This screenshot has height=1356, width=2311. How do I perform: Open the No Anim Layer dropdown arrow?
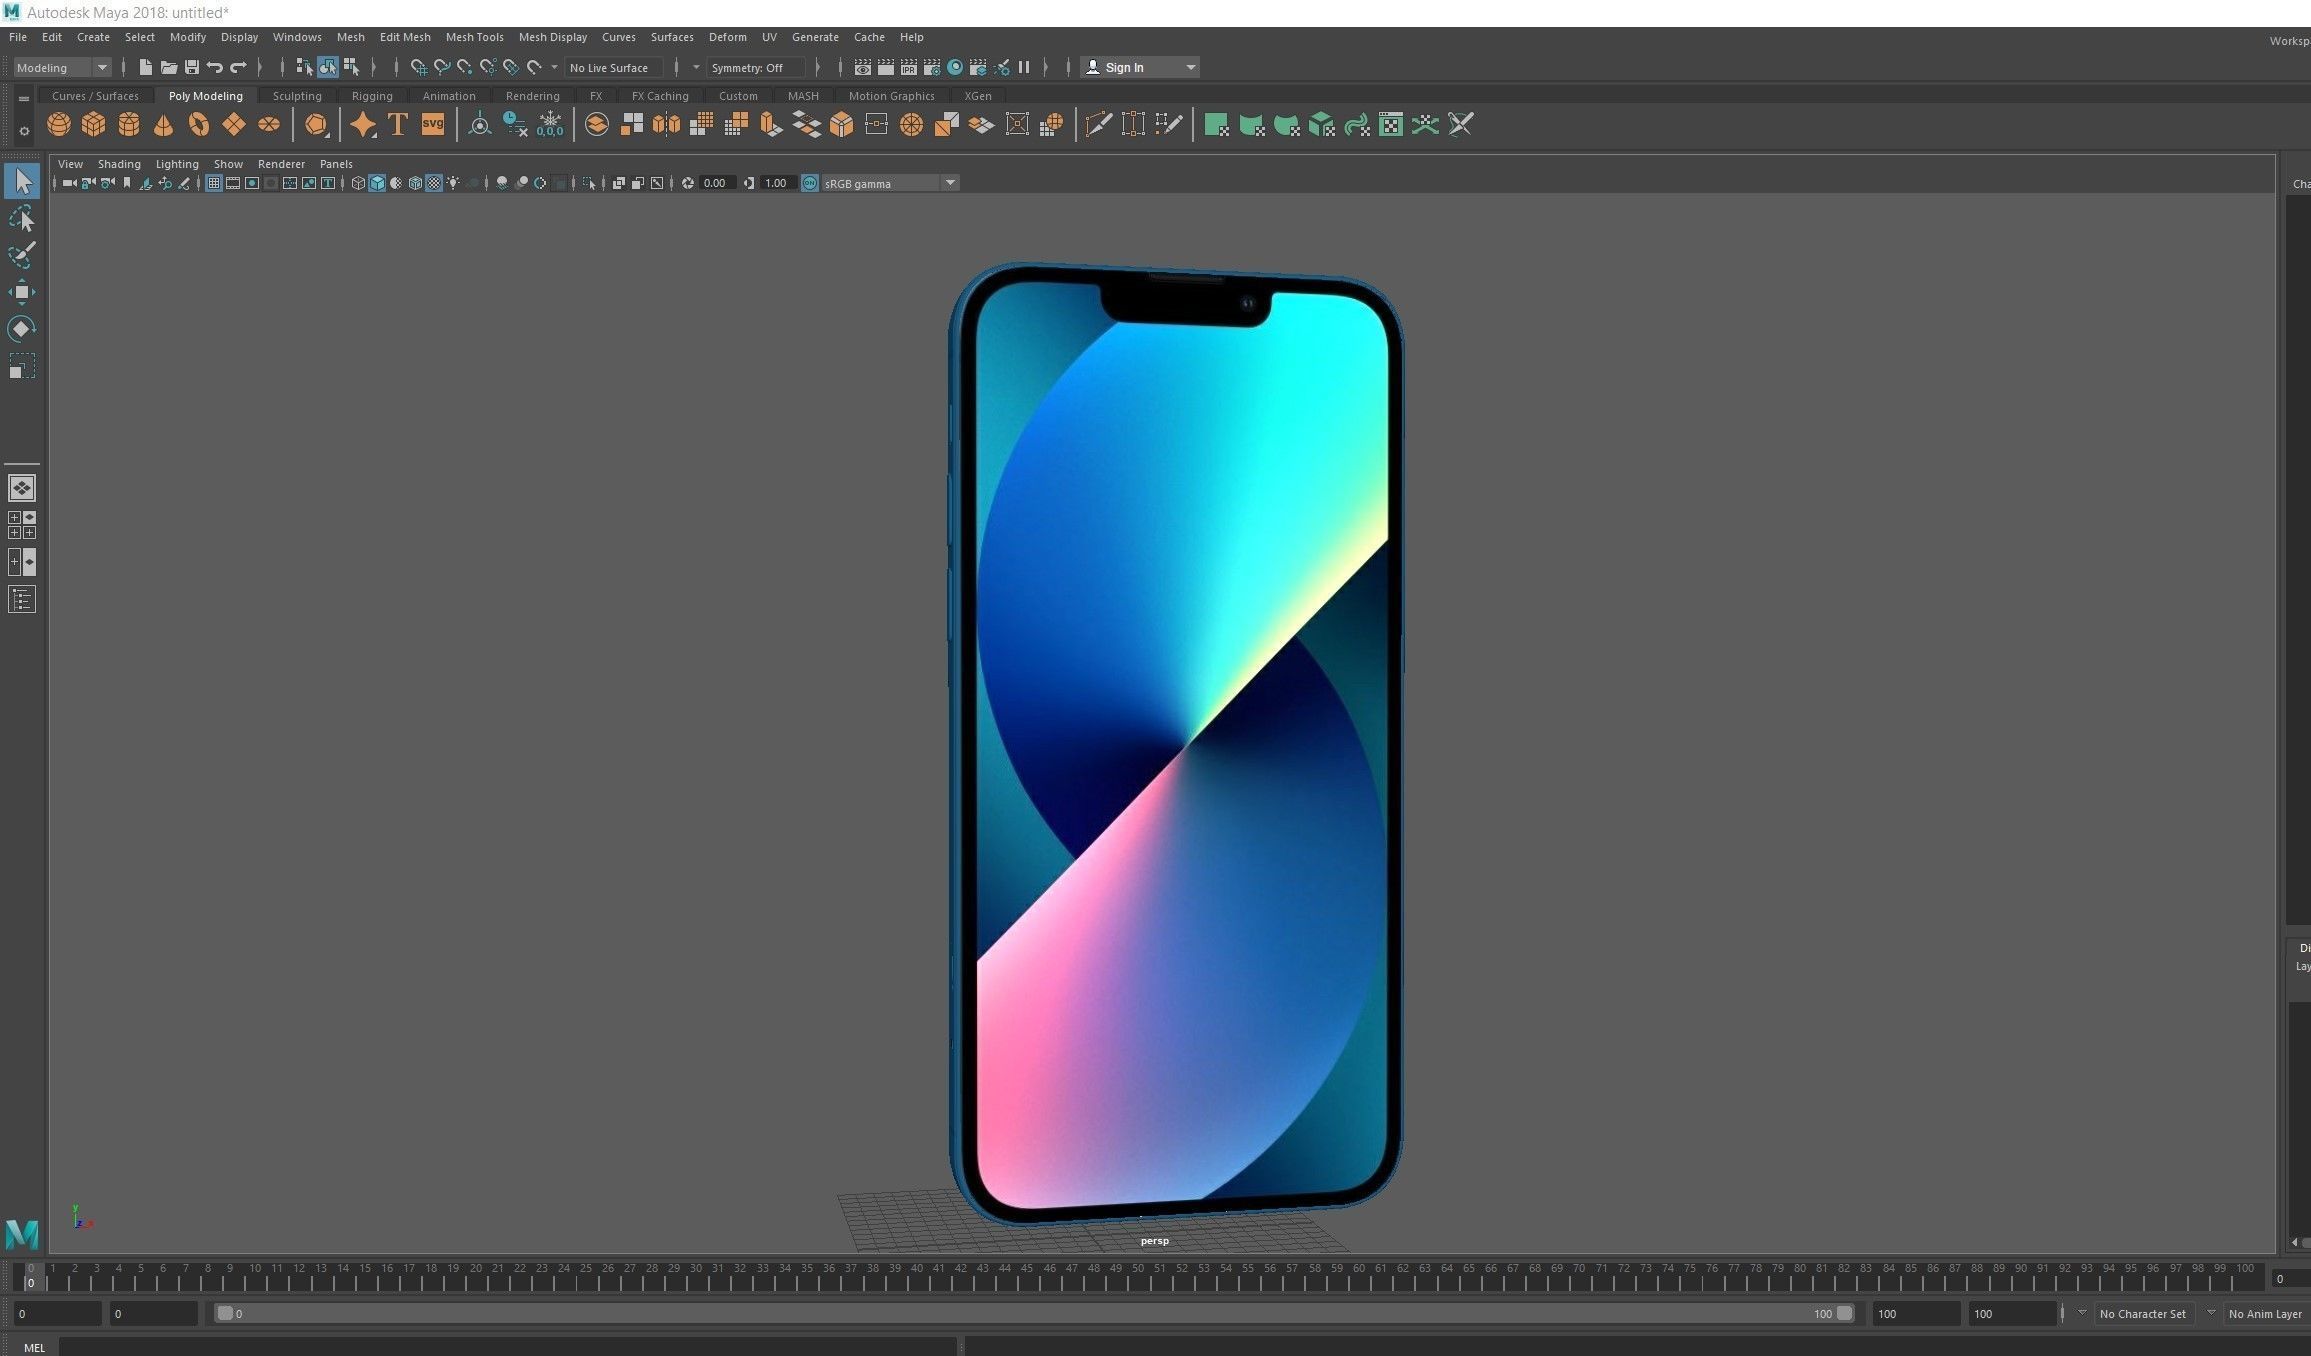point(2211,1313)
